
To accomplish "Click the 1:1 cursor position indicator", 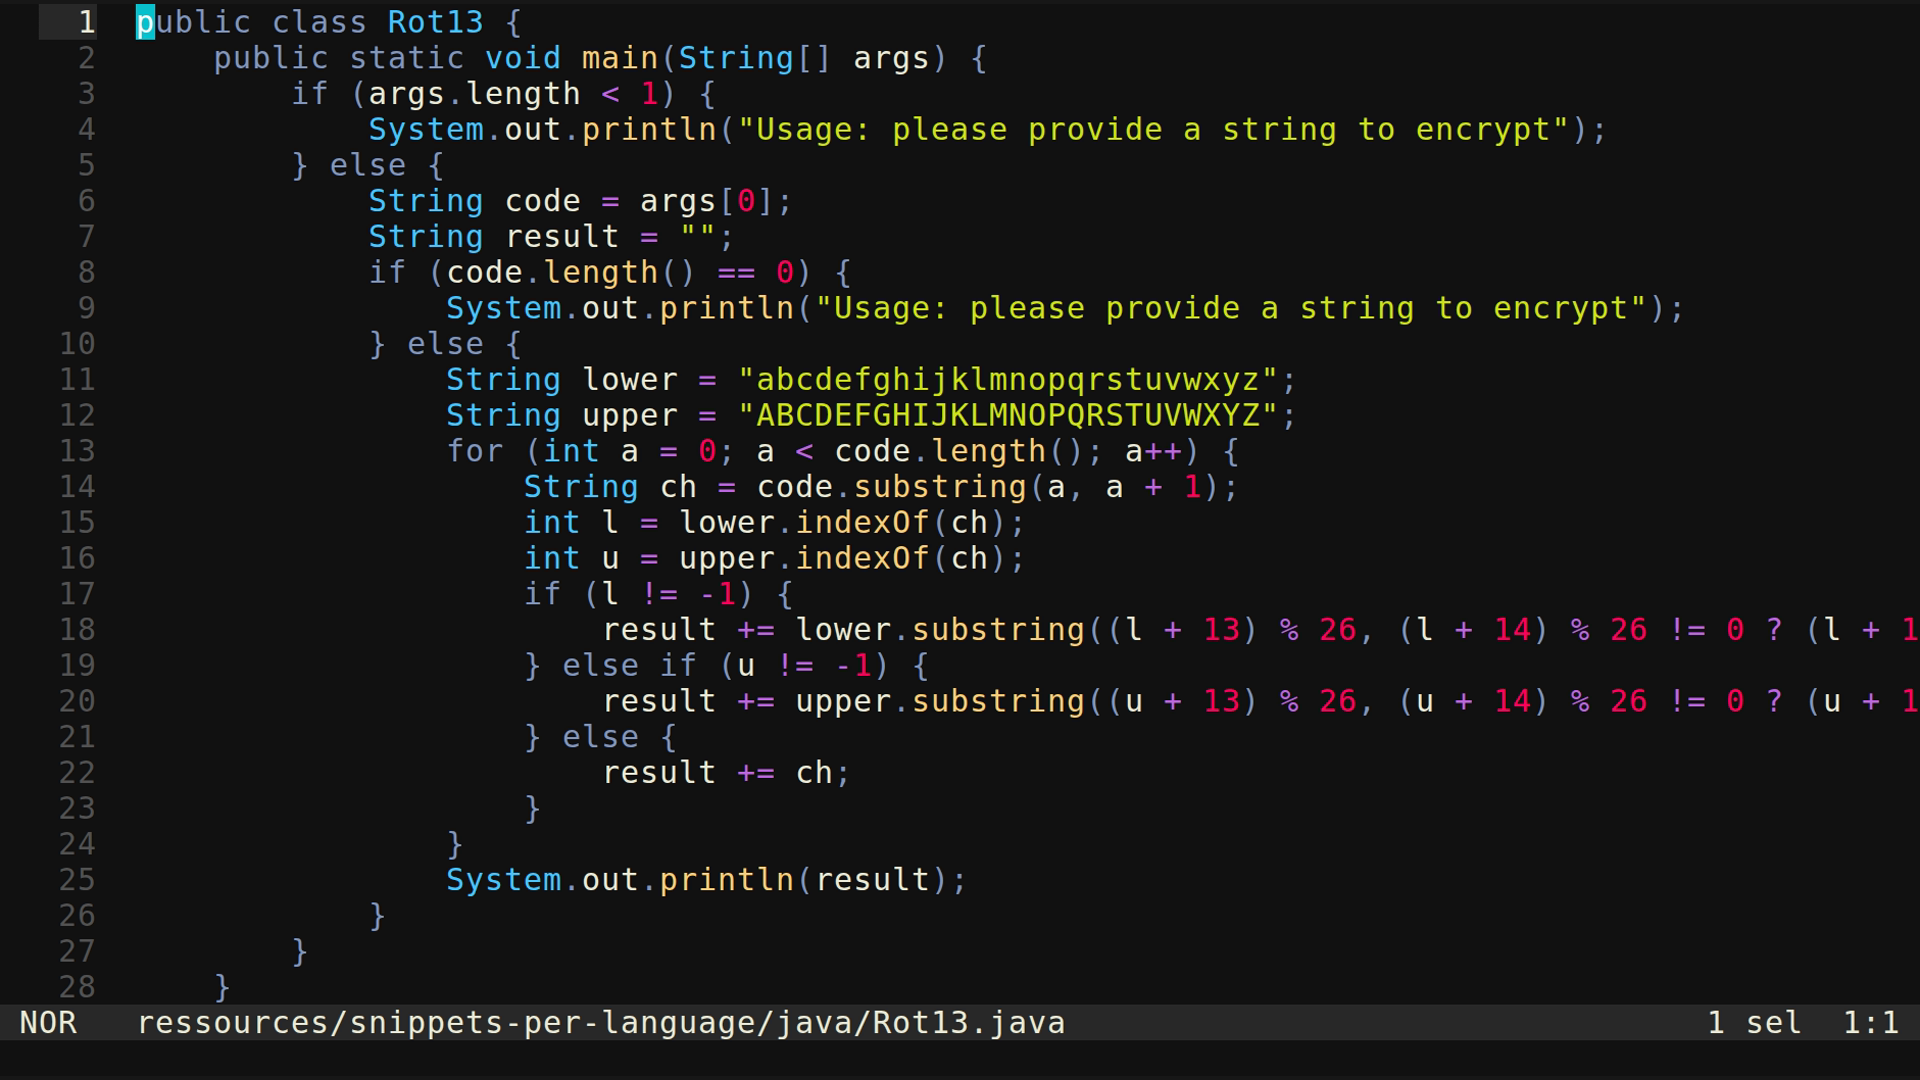I will [1869, 1022].
